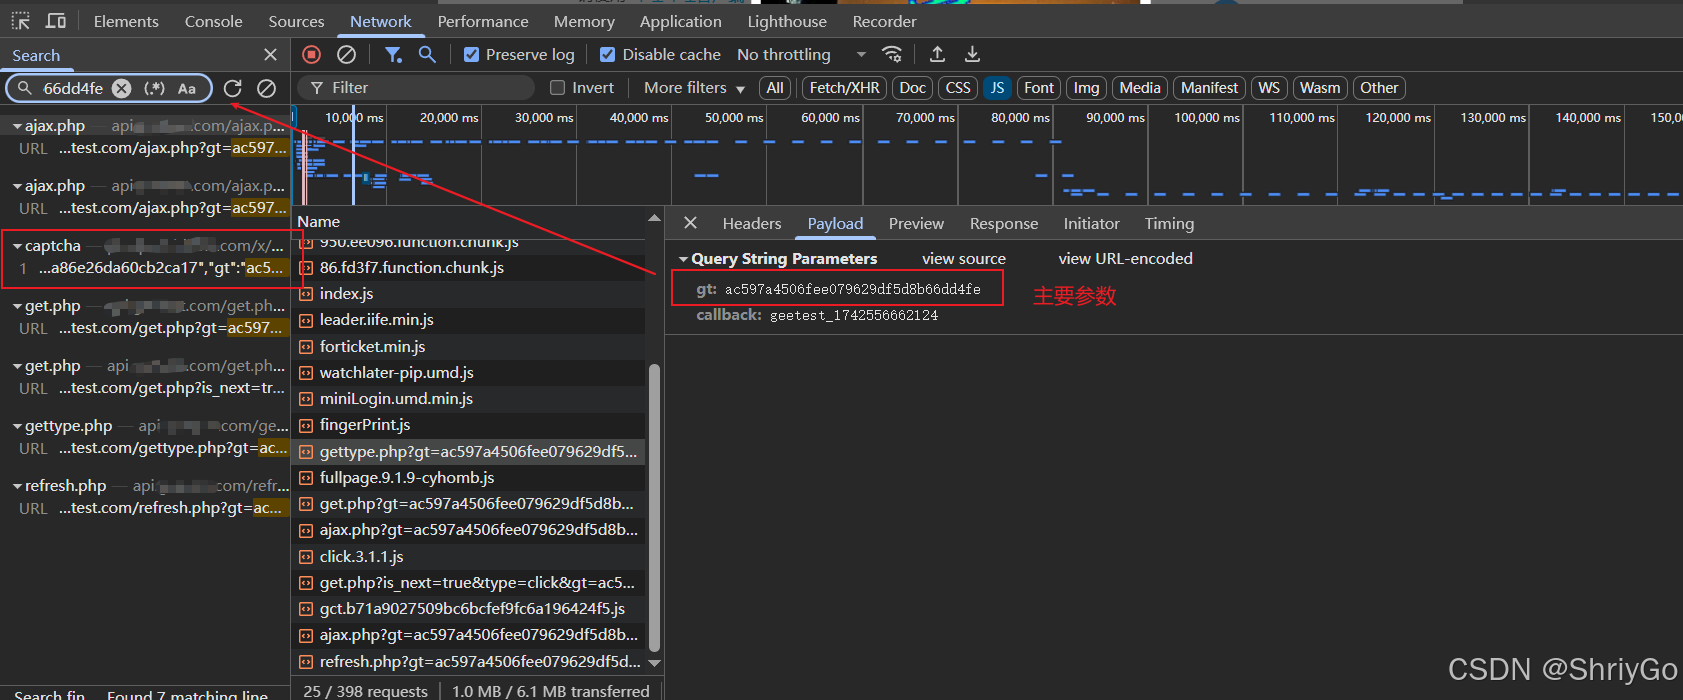Click the view URL-encoded link
This screenshot has height=700, width=1683.
(1126, 259)
